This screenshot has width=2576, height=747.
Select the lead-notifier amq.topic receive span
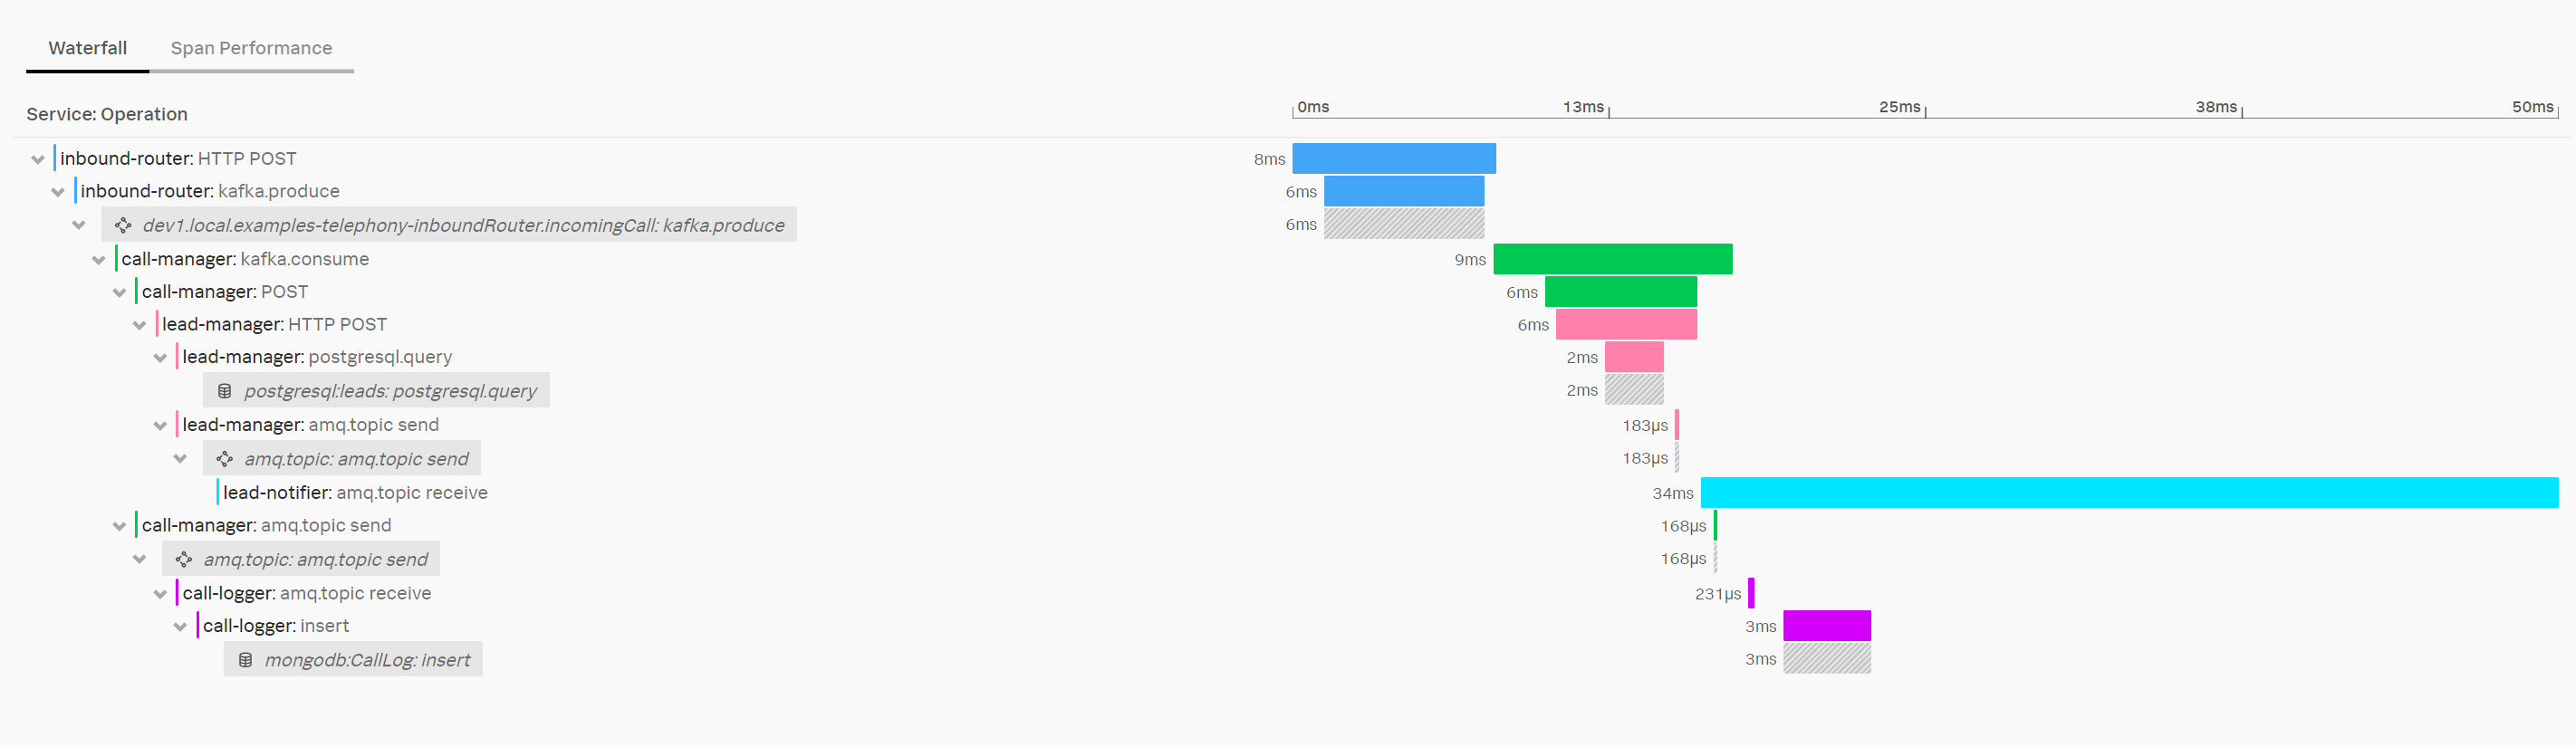[x=356, y=492]
